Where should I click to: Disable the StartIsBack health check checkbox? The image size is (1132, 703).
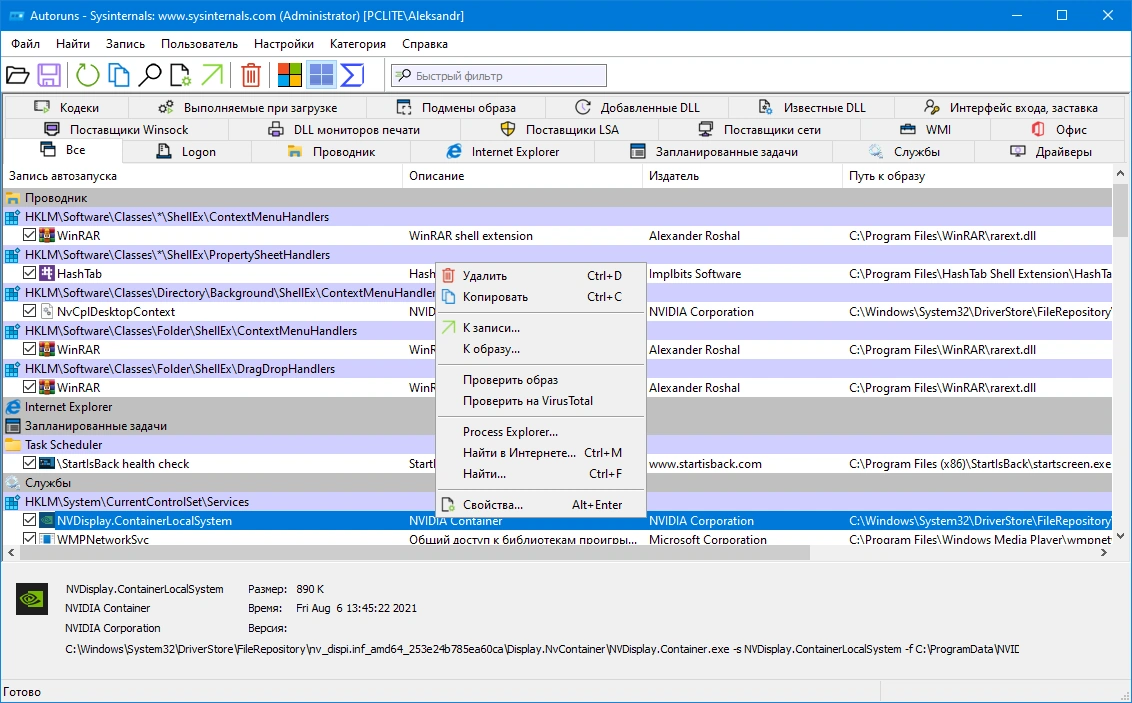pos(30,463)
